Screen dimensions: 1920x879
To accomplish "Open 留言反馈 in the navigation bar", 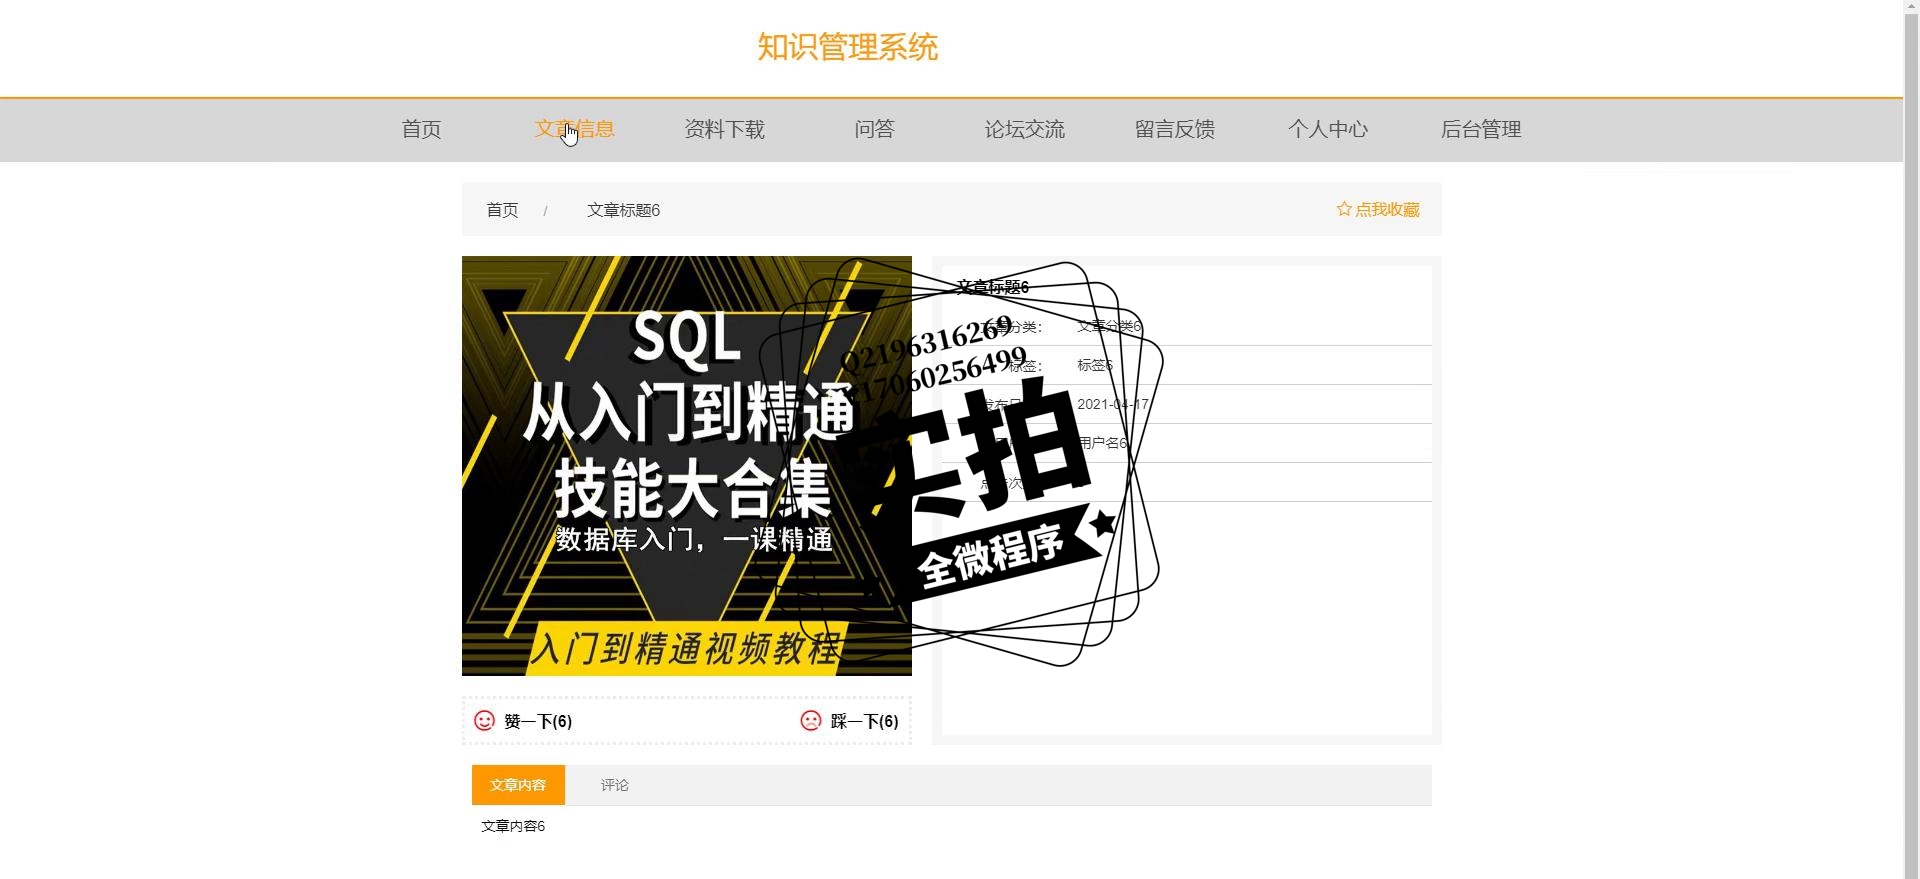I will point(1174,129).
